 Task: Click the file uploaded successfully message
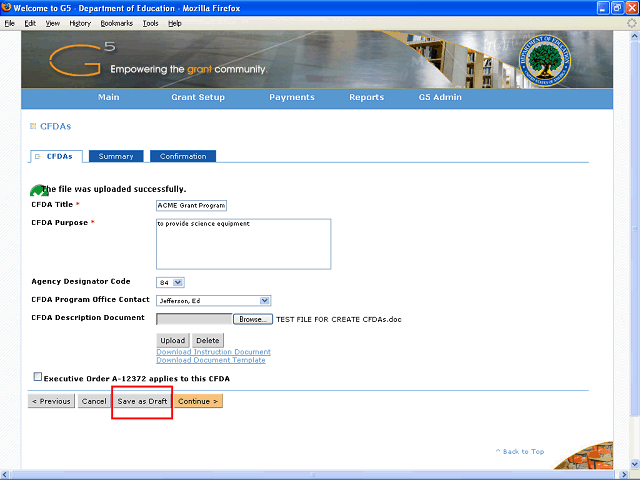[x=114, y=189]
